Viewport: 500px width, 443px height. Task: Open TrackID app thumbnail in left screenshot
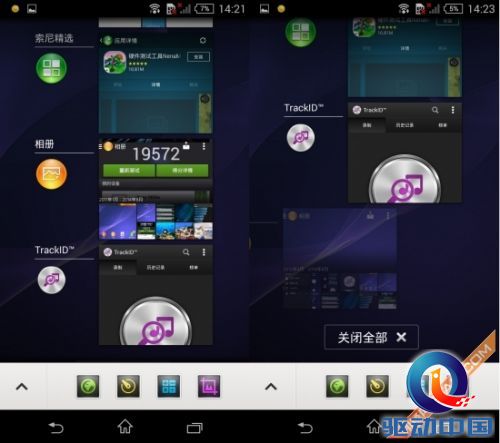[156, 295]
